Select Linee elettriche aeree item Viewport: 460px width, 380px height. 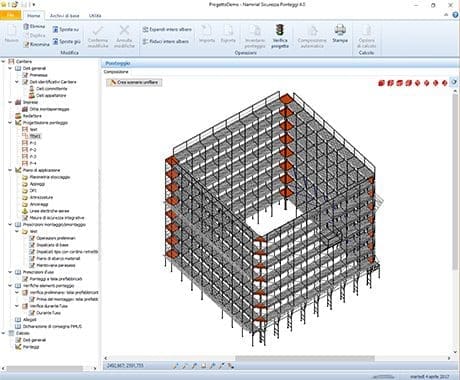[x=49, y=211]
